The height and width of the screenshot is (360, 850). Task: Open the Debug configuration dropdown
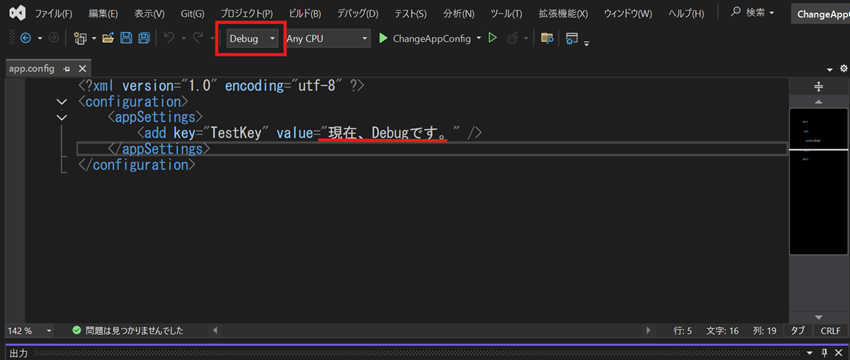click(x=253, y=38)
